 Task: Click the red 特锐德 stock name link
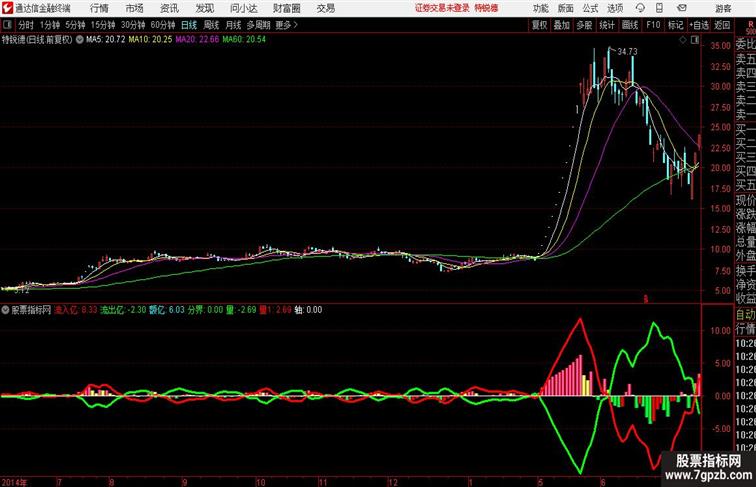pos(486,8)
